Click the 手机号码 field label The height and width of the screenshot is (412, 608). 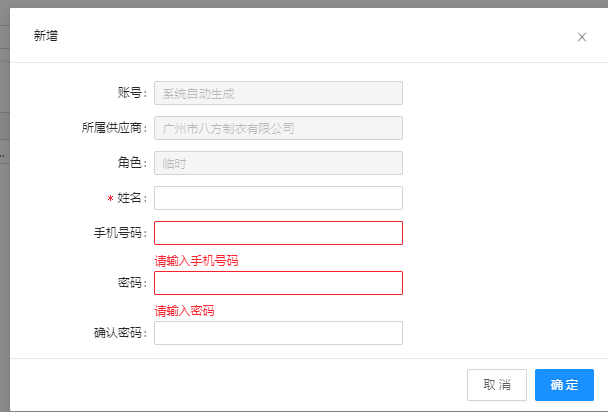[x=119, y=233]
